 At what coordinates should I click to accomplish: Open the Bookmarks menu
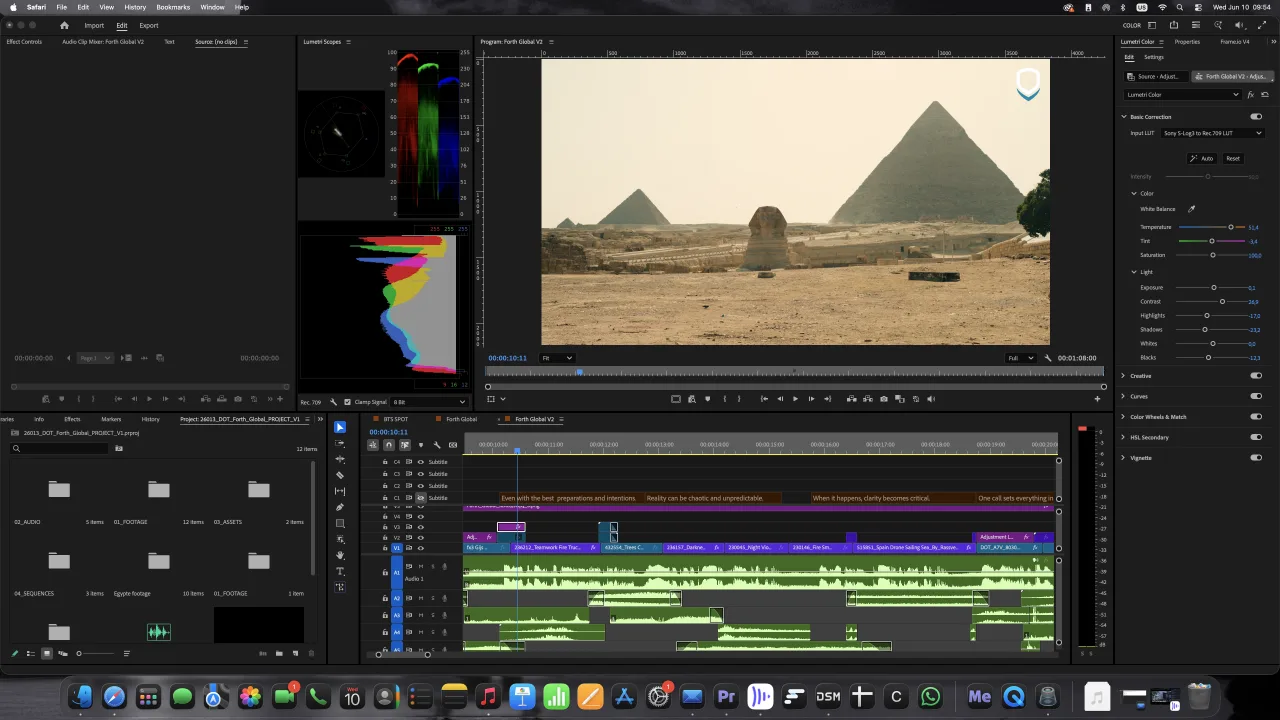click(x=173, y=7)
